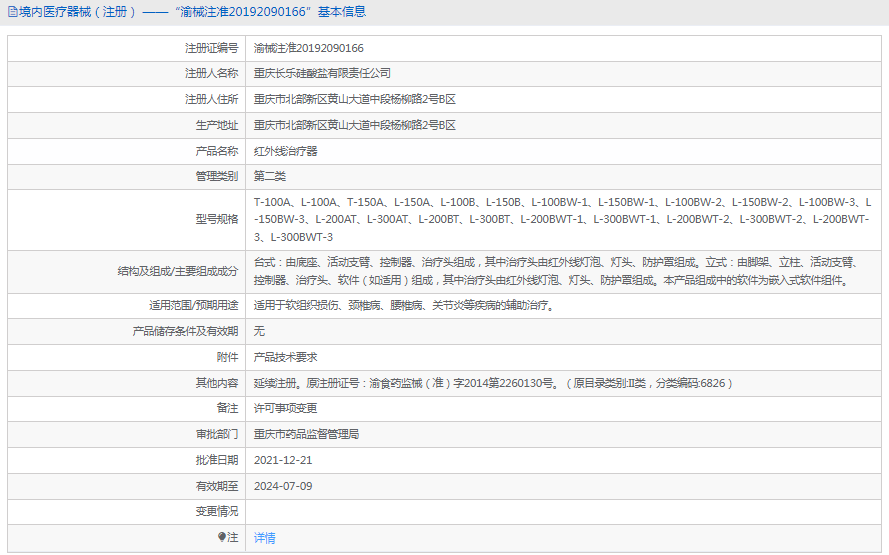Select remark value 许可事项变更
This screenshot has height=555, width=889.
[x=285, y=408]
